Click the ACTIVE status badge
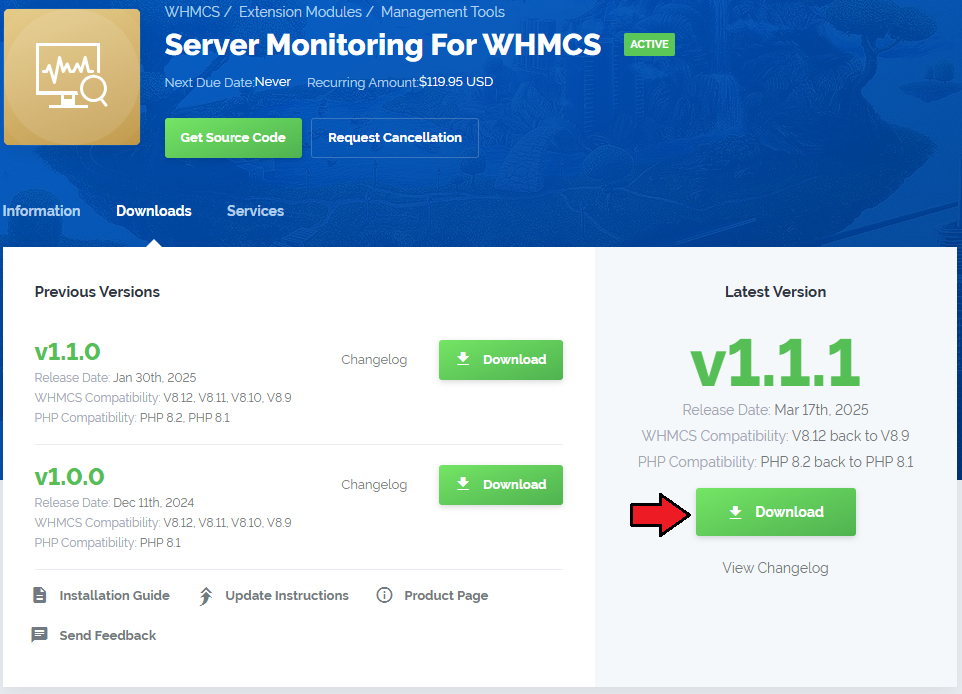The image size is (962, 694). coord(649,44)
